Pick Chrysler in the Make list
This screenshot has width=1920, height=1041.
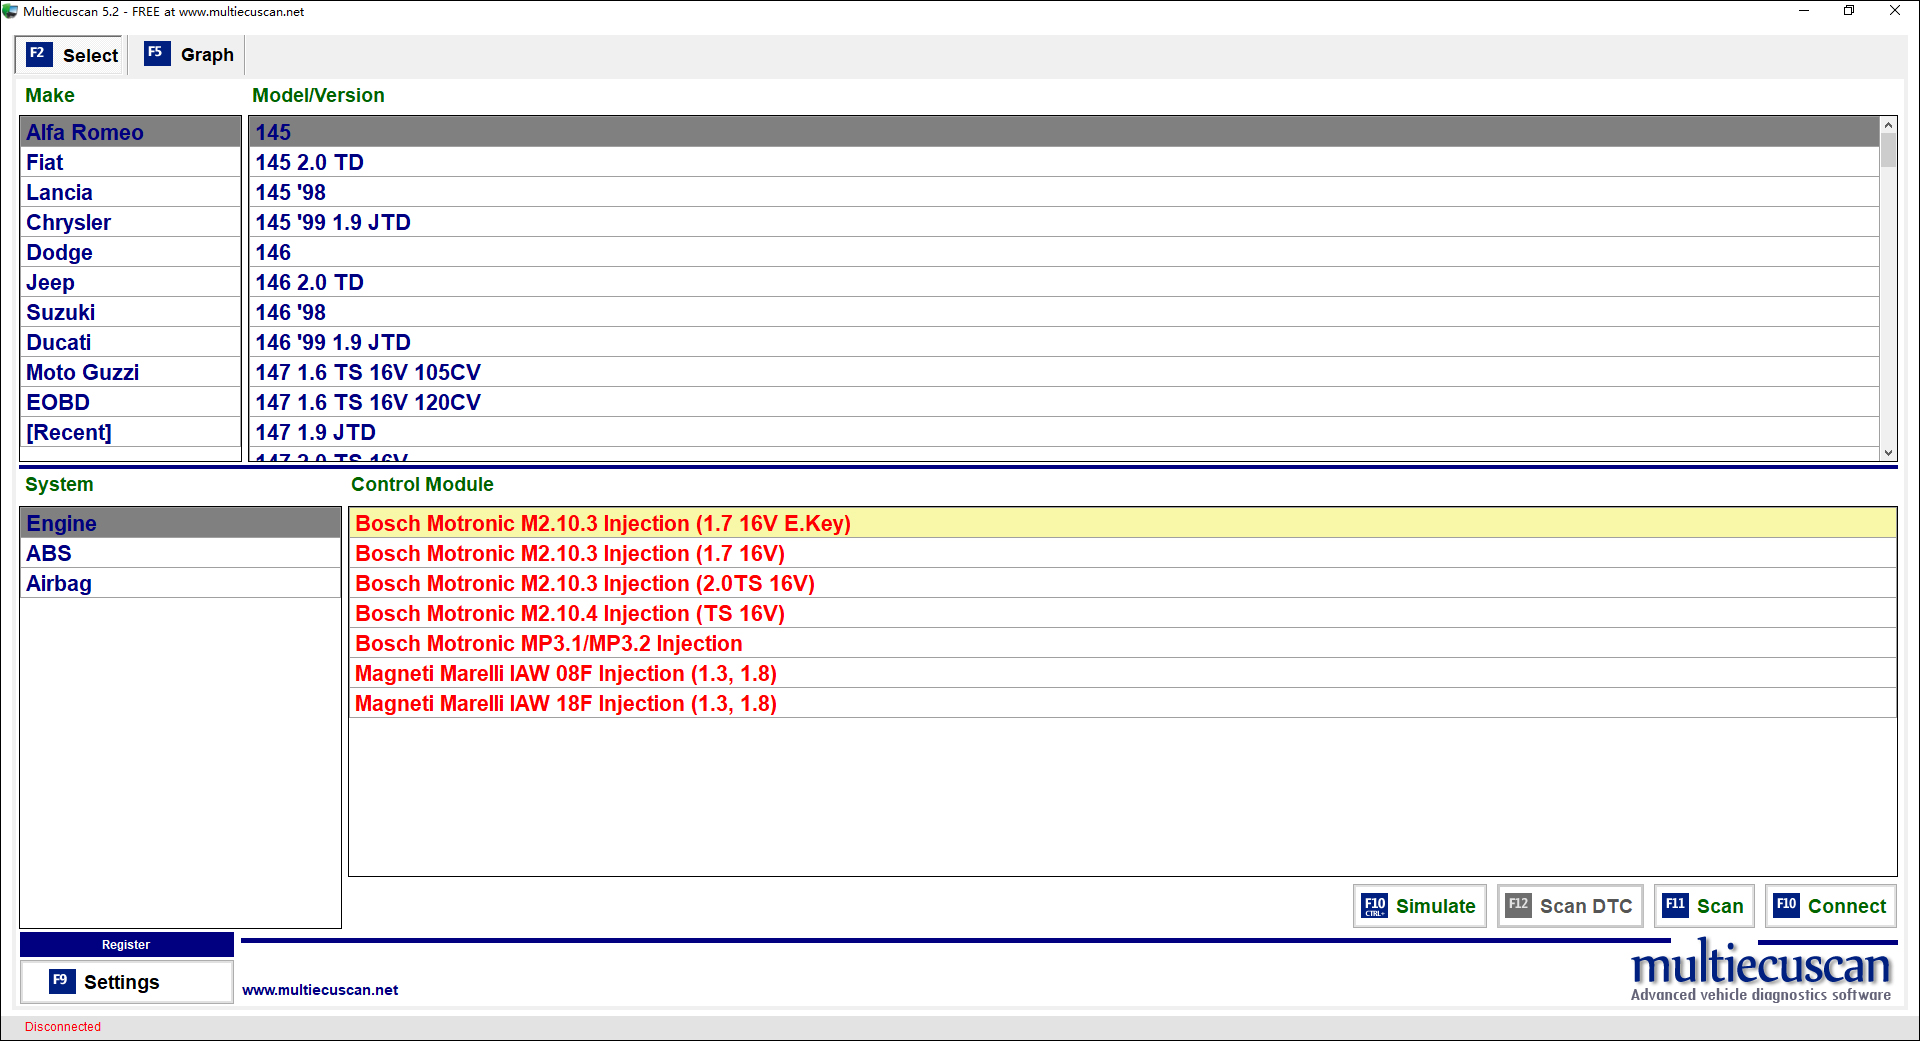coord(130,222)
